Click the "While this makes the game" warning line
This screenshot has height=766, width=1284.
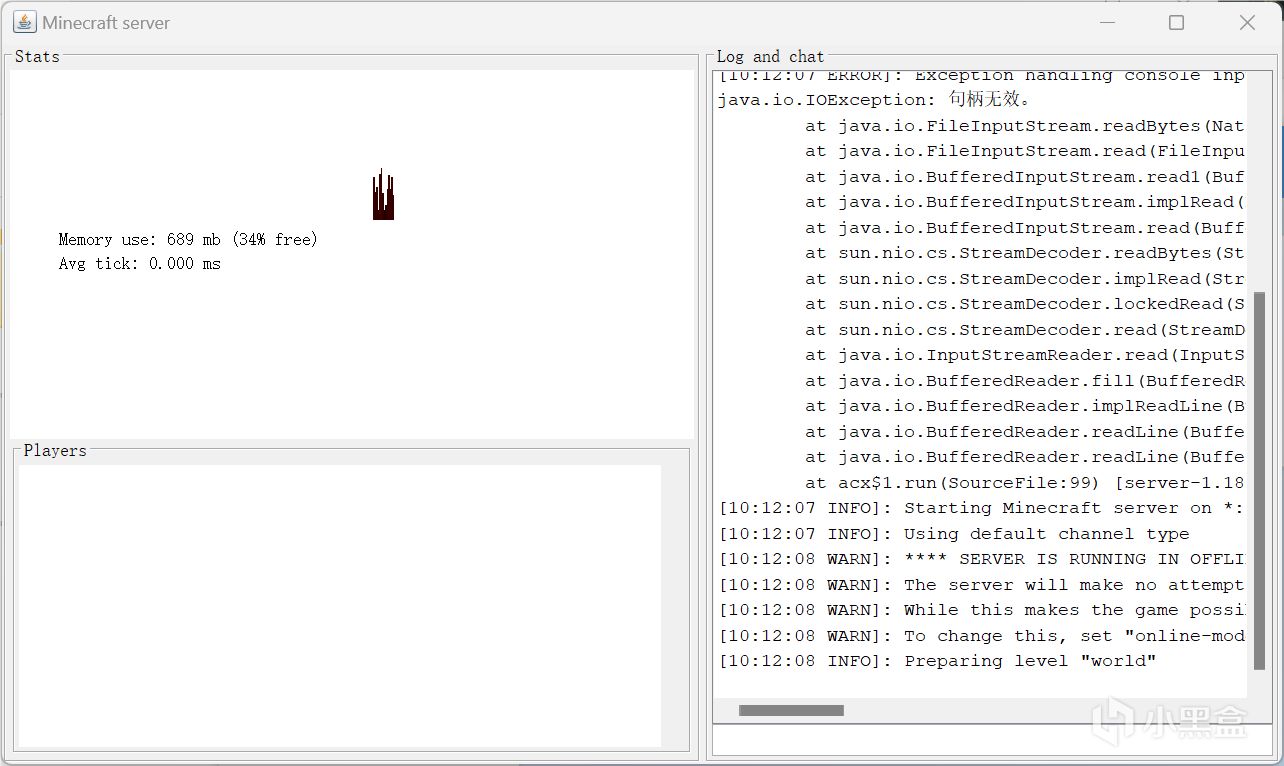[982, 610]
